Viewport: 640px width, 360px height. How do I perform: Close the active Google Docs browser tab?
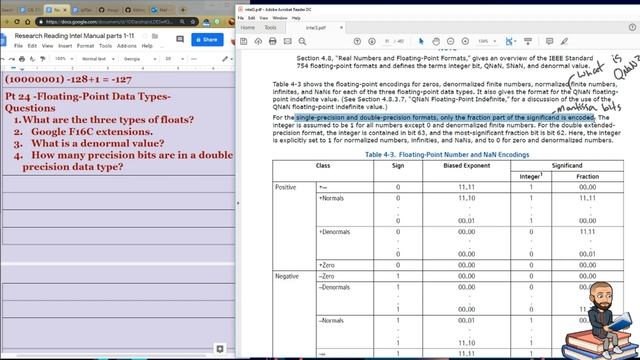(64, 9)
